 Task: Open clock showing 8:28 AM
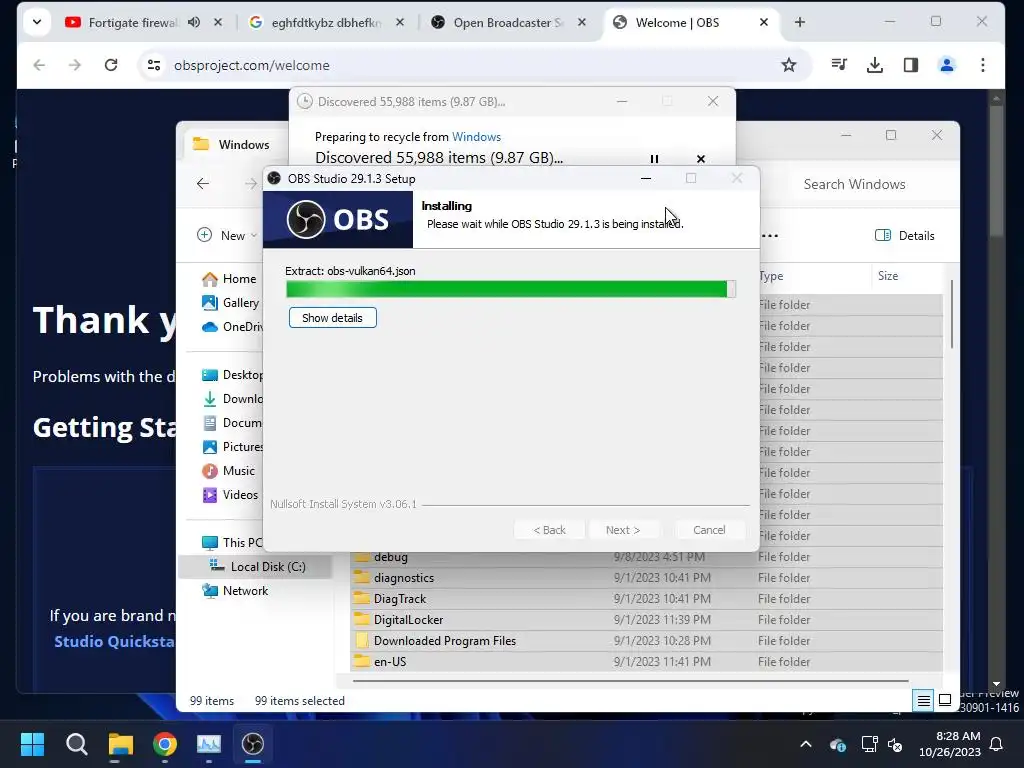(x=950, y=744)
